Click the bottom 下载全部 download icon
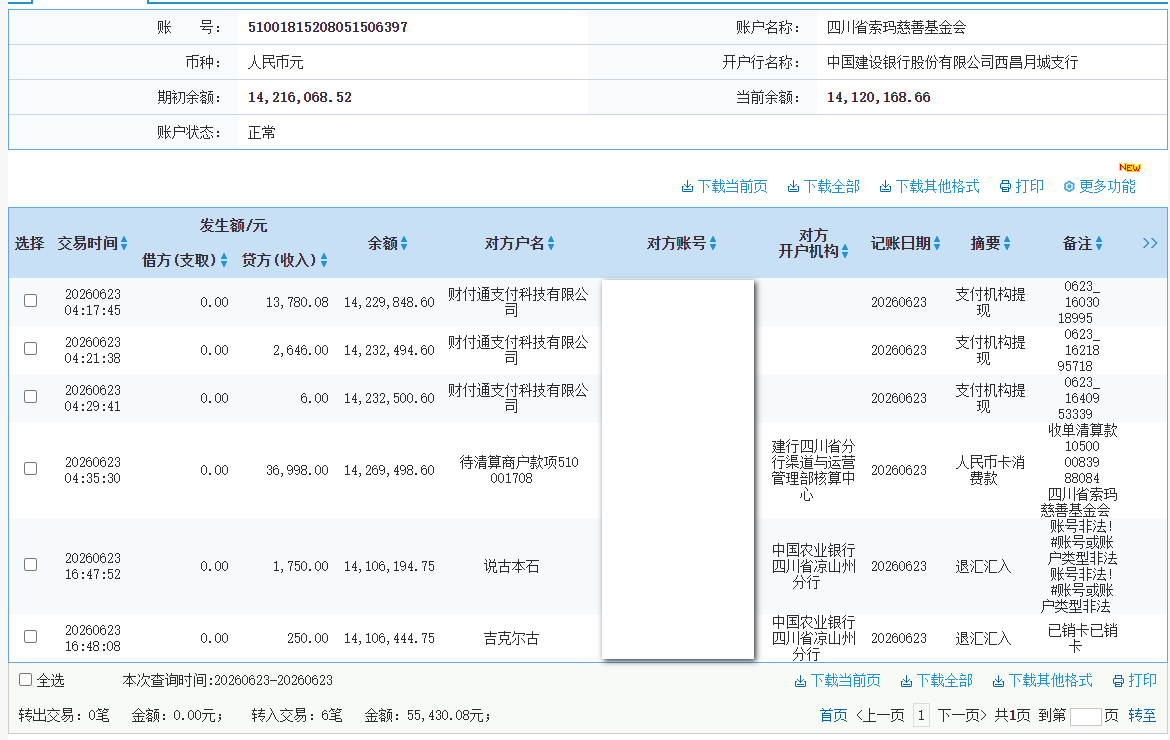 pos(906,681)
